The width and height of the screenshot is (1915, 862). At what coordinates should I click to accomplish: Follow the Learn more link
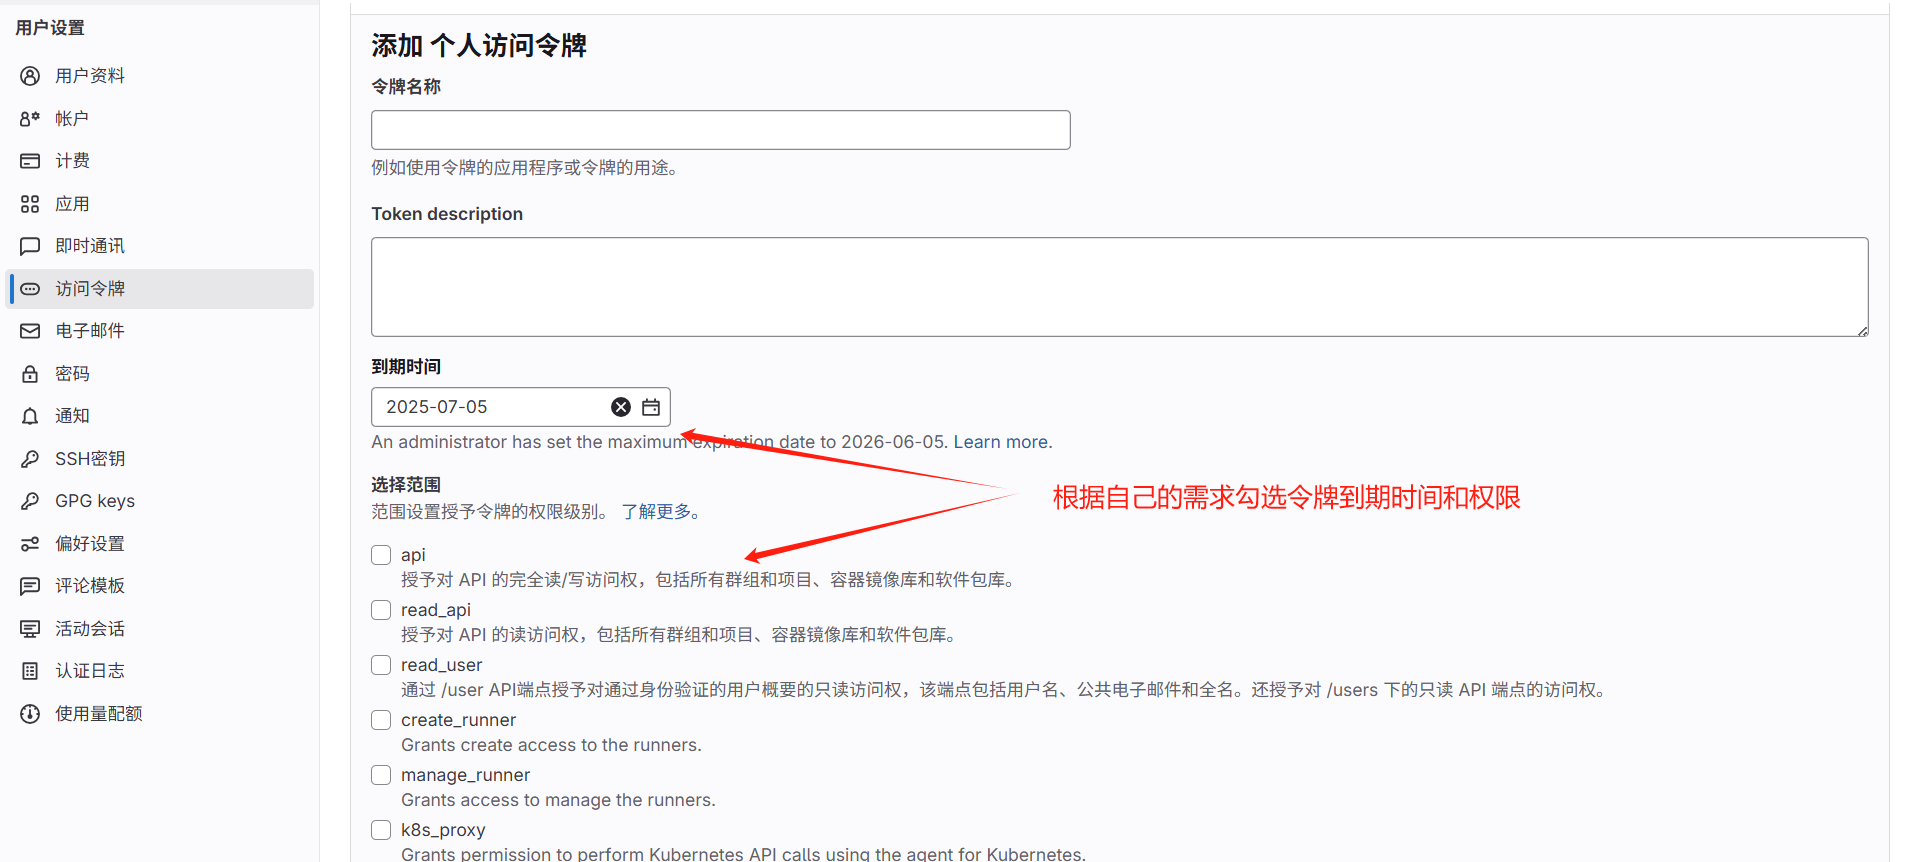[x=1000, y=442]
